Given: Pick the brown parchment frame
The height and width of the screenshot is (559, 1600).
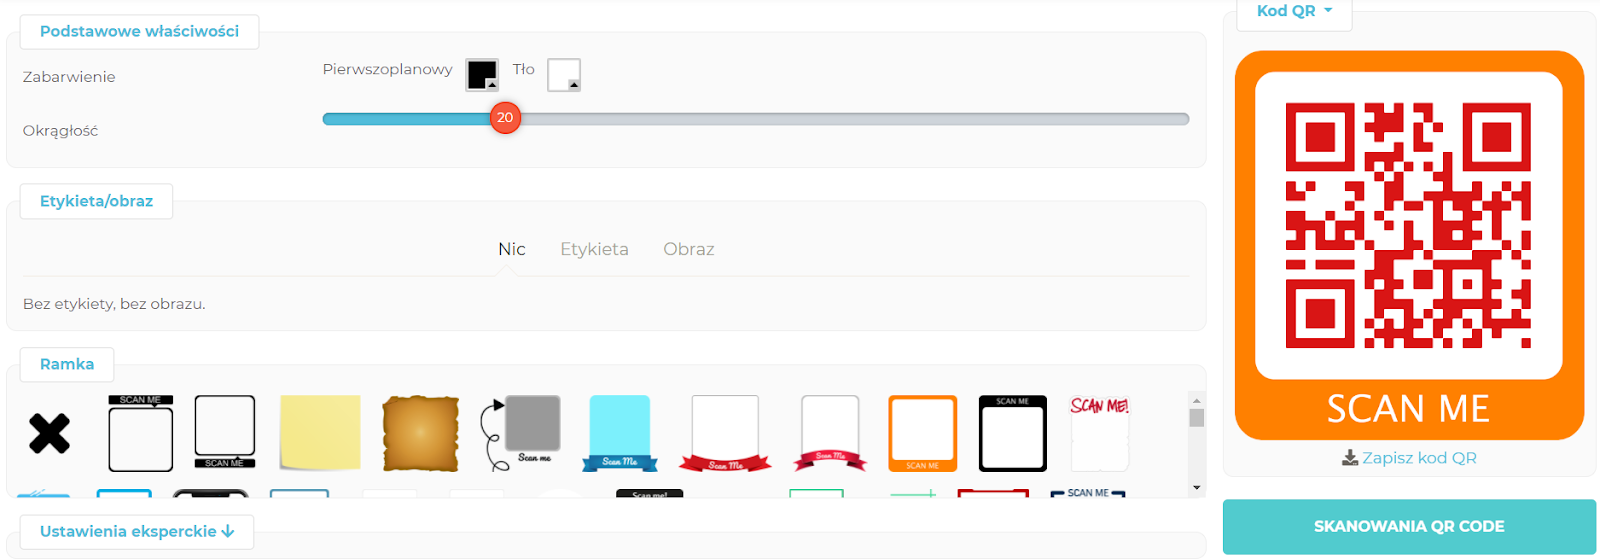Looking at the screenshot, I should [x=421, y=433].
